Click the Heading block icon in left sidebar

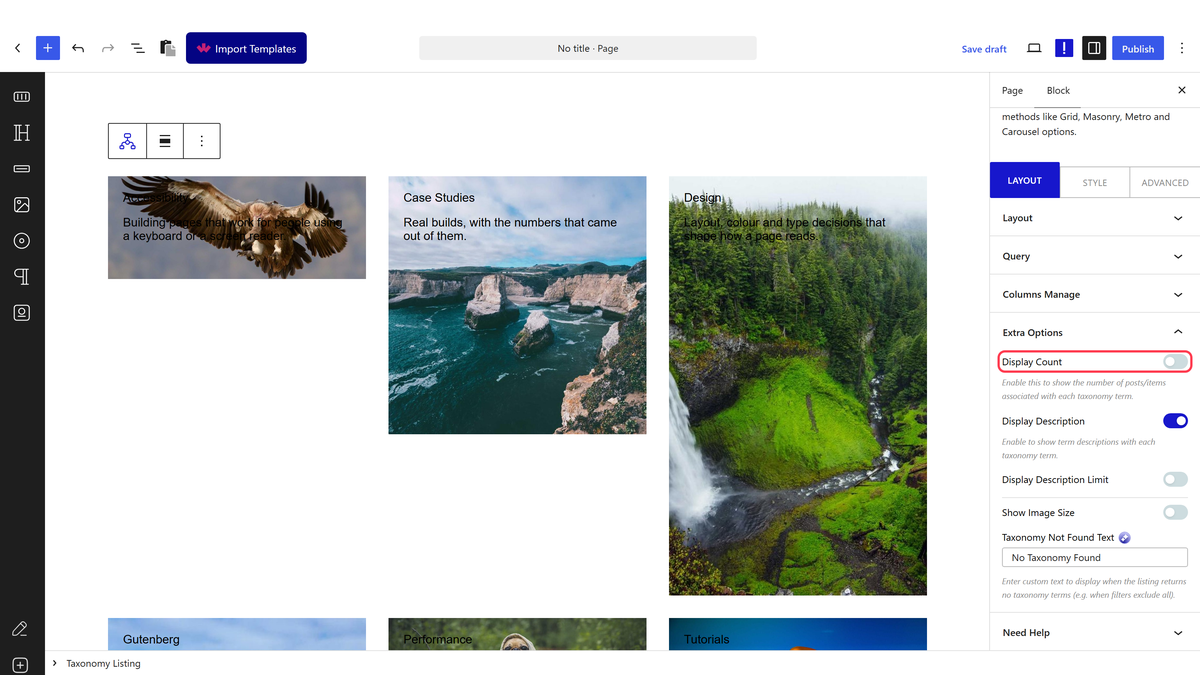pos(22,133)
